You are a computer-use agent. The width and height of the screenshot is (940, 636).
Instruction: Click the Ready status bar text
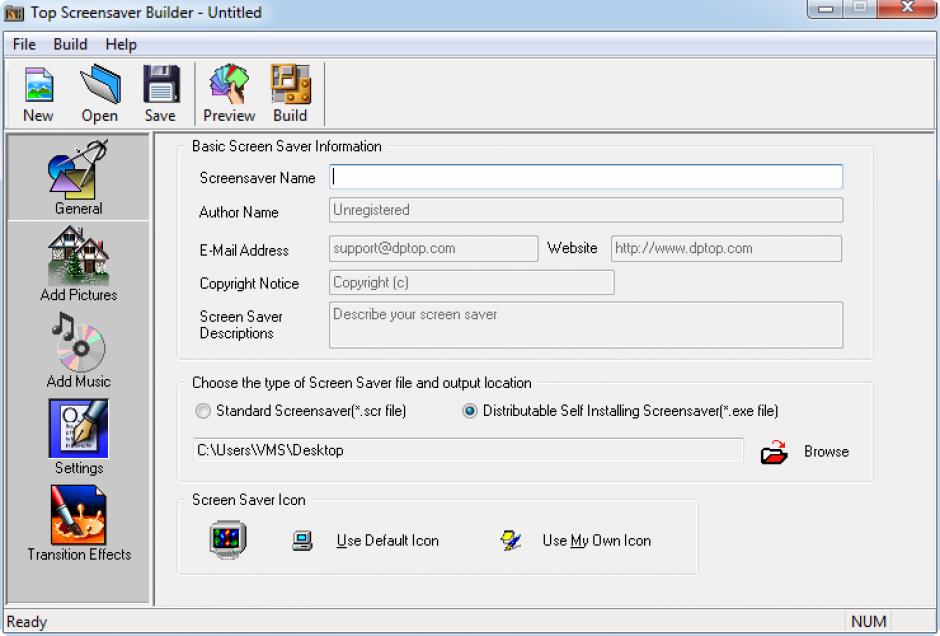coord(26,622)
